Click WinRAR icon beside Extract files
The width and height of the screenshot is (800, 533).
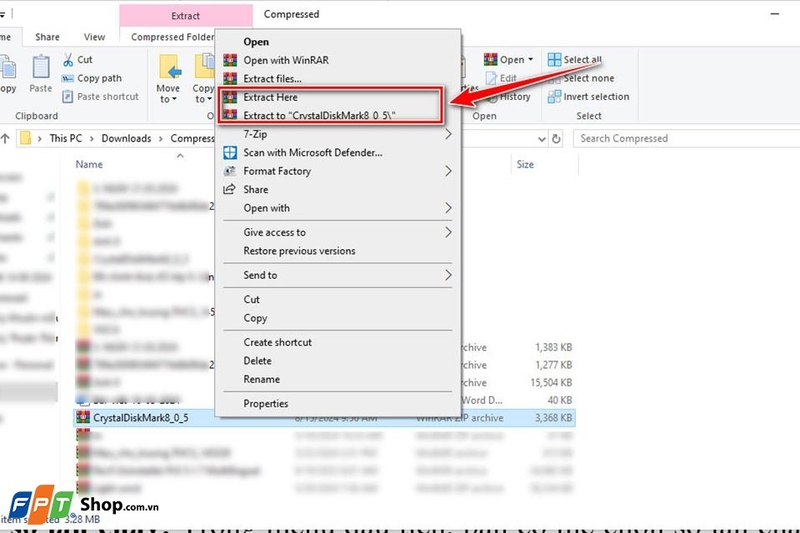[x=230, y=79]
